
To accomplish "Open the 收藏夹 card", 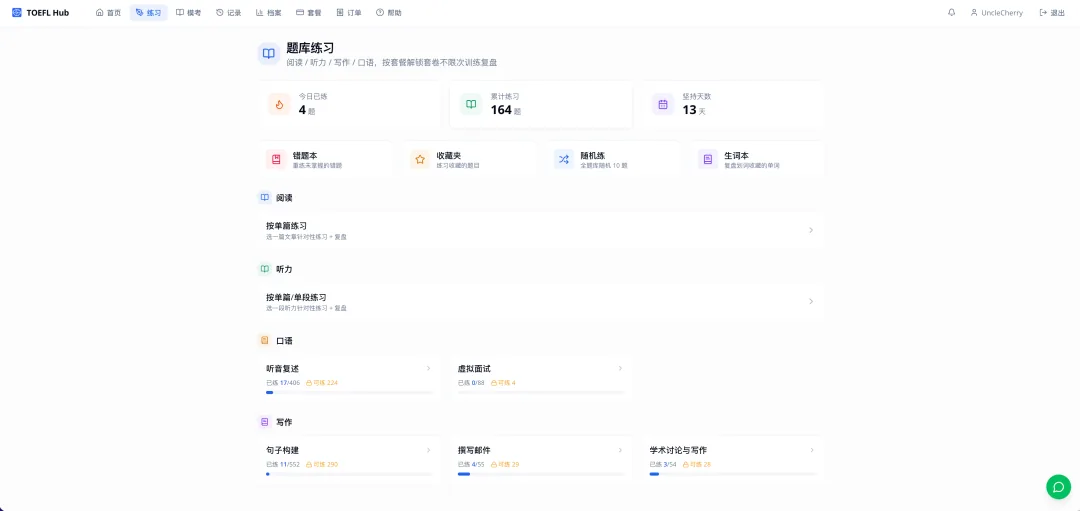I will point(469,160).
